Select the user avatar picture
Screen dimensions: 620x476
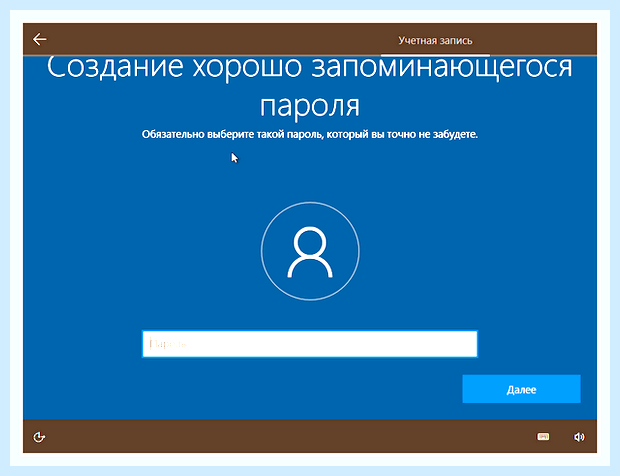[x=310, y=251]
